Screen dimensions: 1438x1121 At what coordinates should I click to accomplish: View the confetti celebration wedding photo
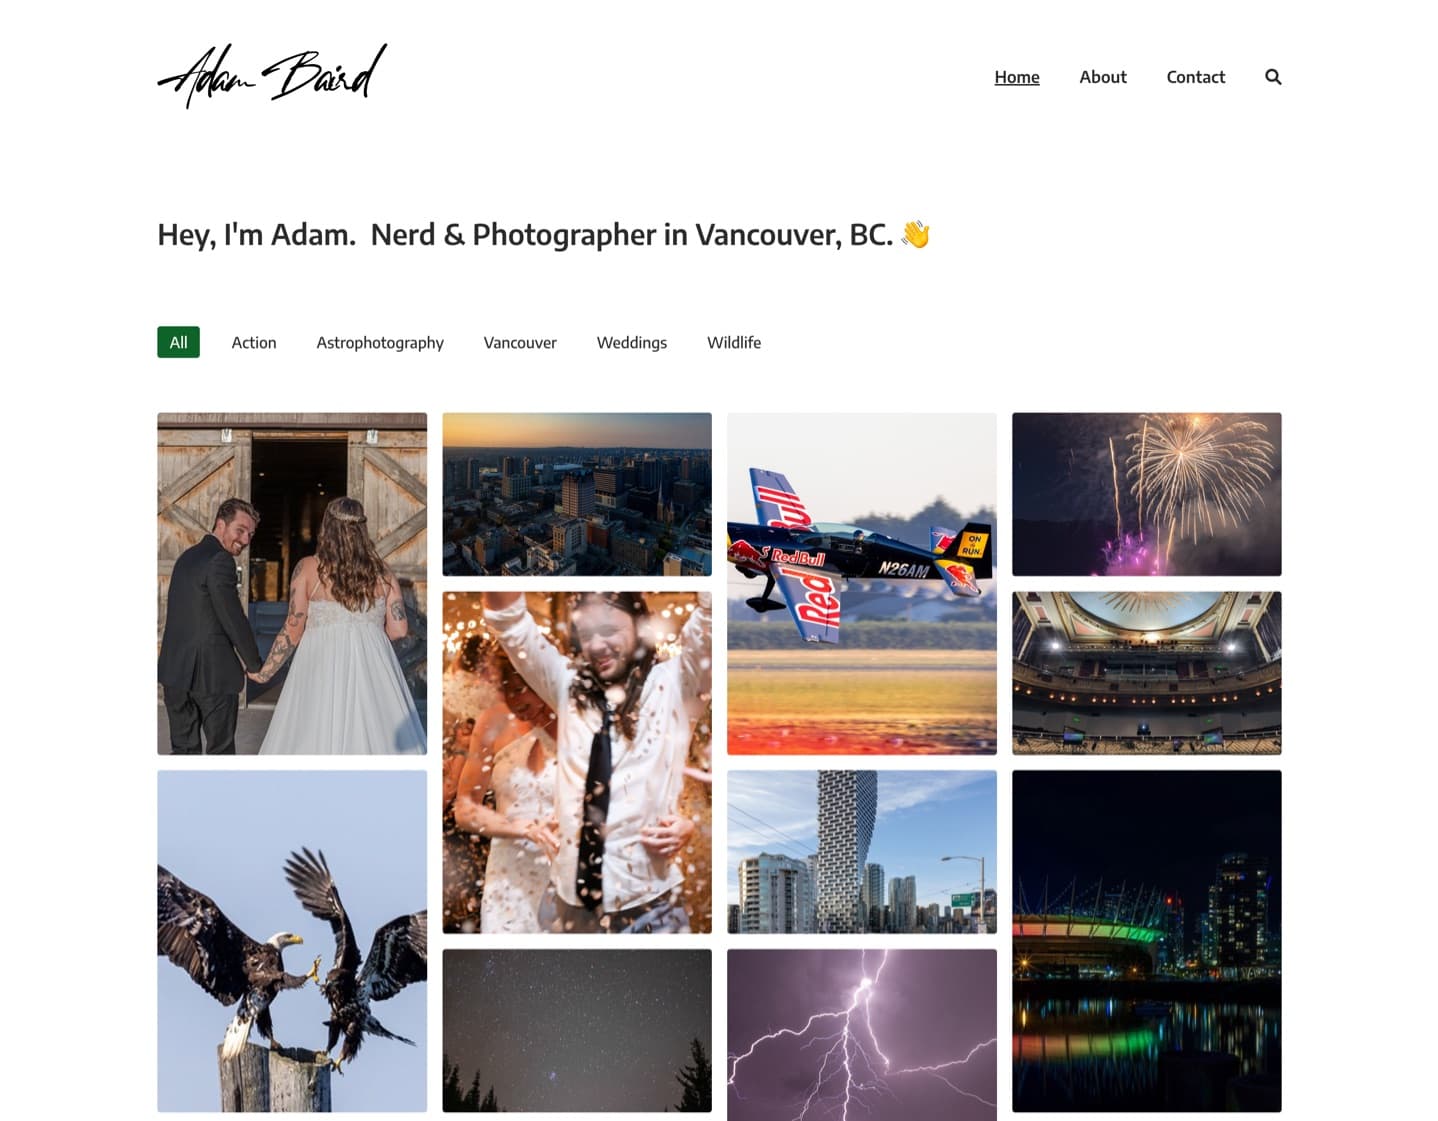click(577, 762)
